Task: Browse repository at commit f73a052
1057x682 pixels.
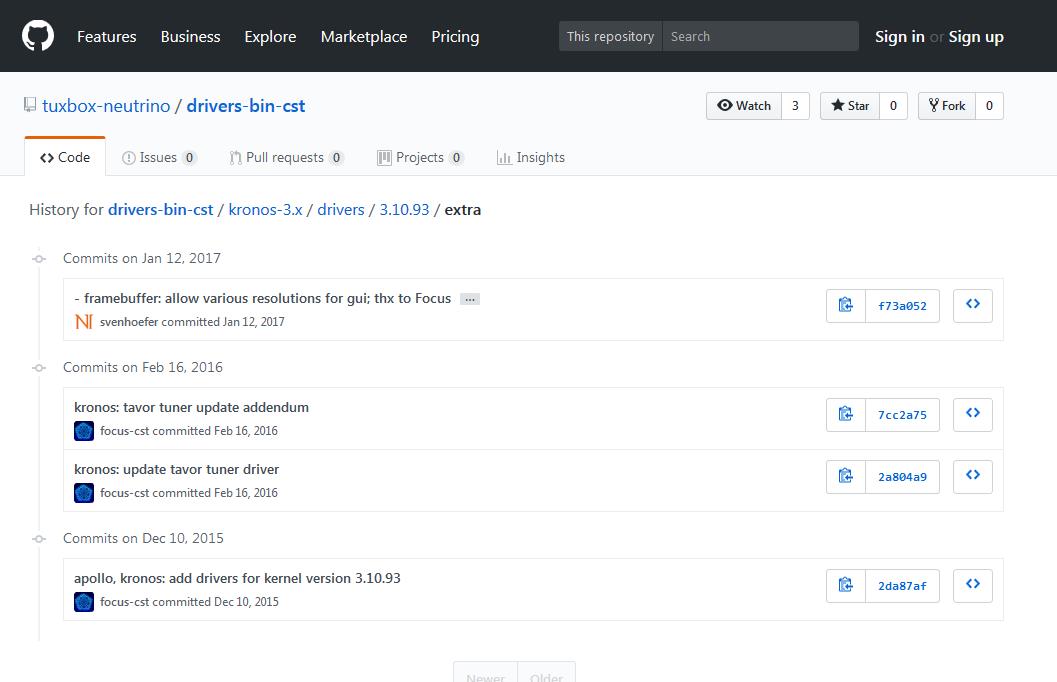Action: click(x=972, y=306)
